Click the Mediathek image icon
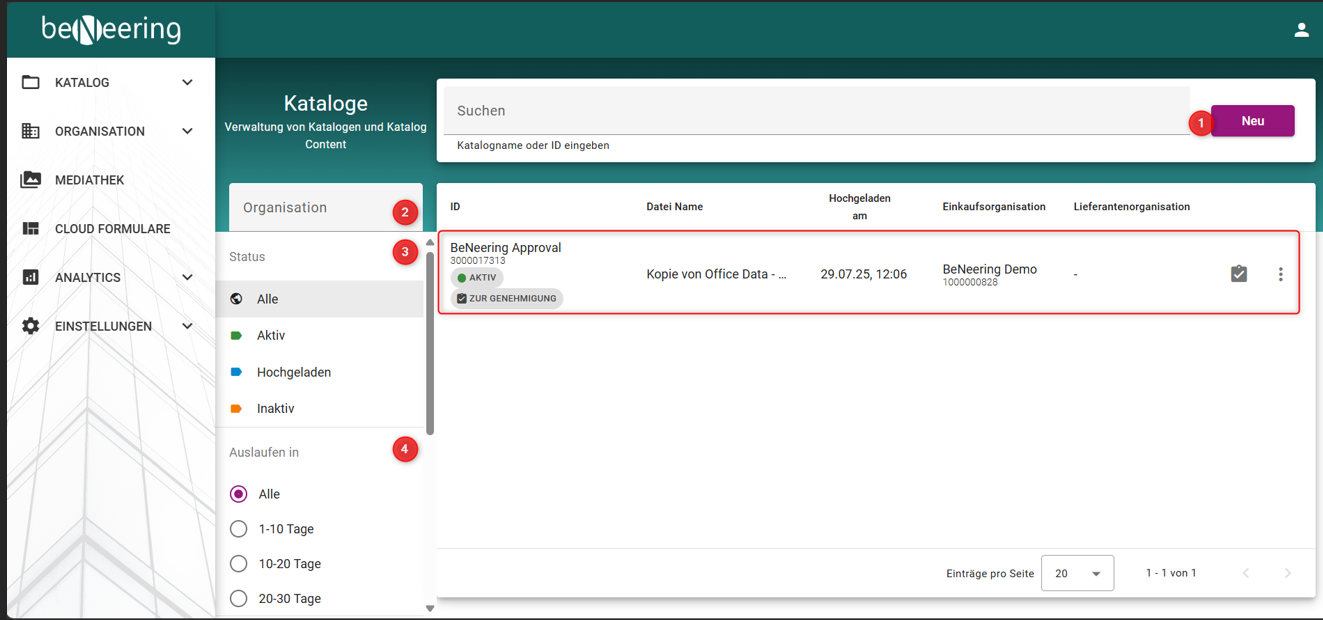 click(31, 180)
